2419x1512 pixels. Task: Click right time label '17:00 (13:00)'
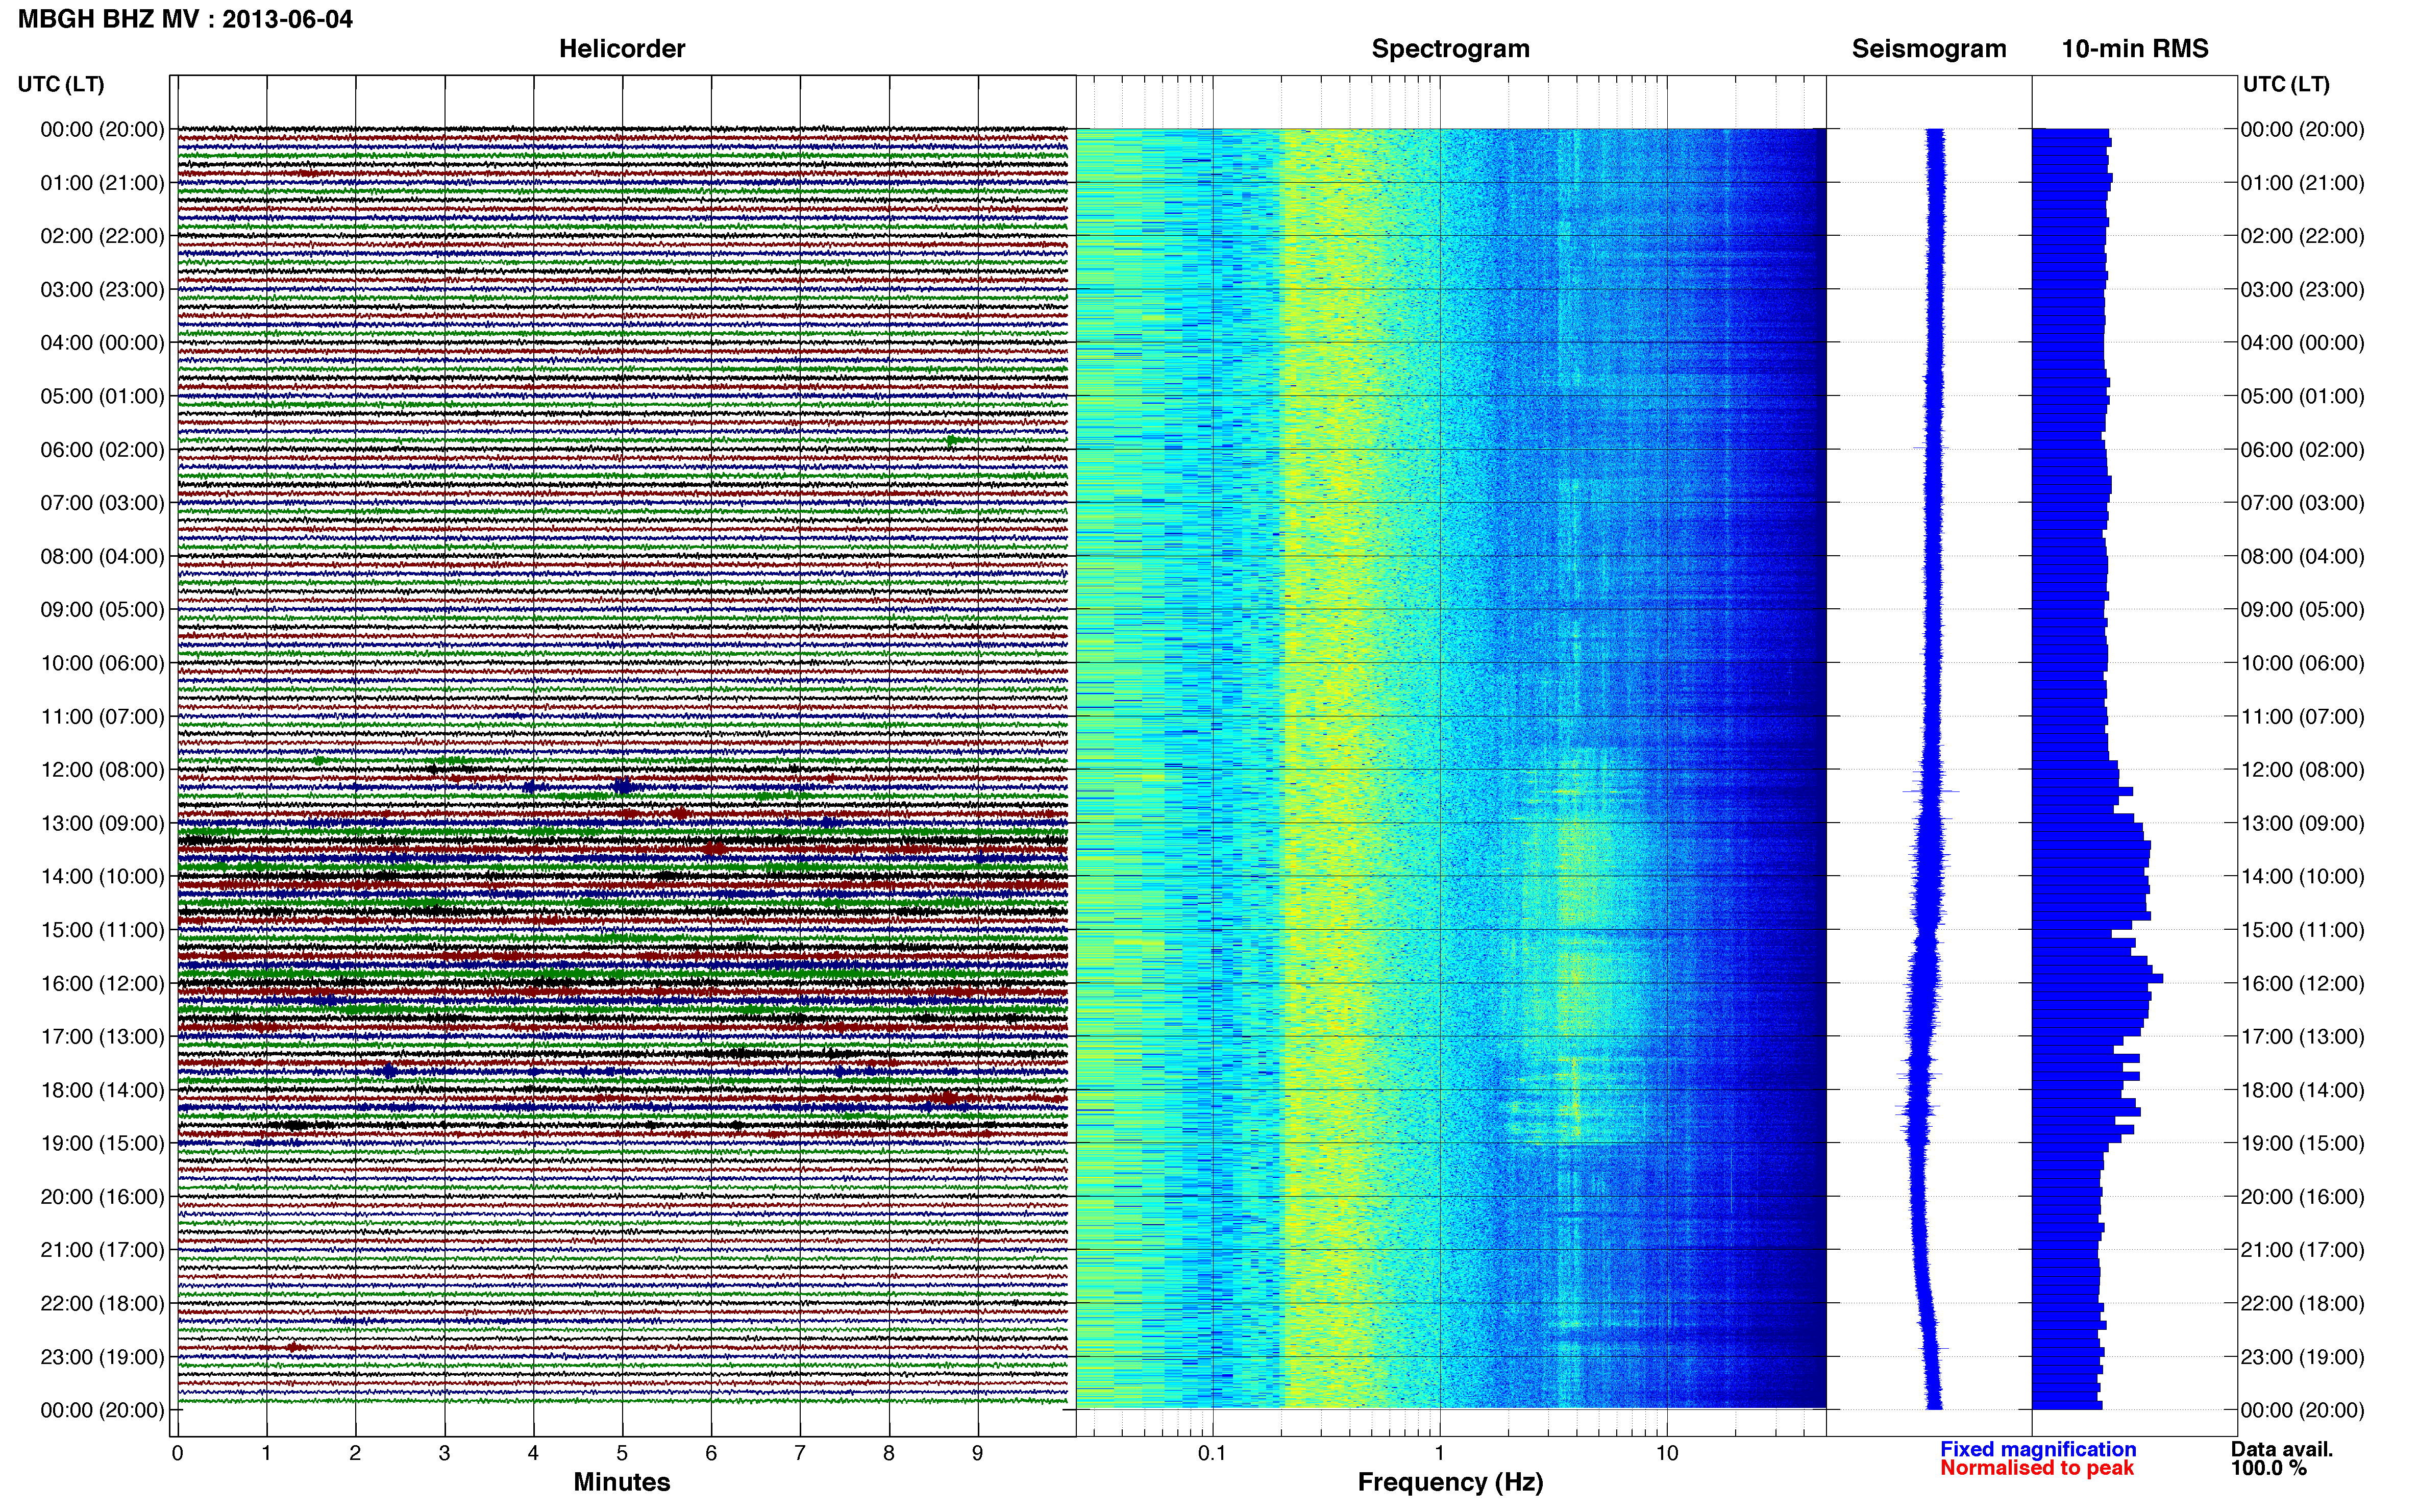click(x=2302, y=1037)
